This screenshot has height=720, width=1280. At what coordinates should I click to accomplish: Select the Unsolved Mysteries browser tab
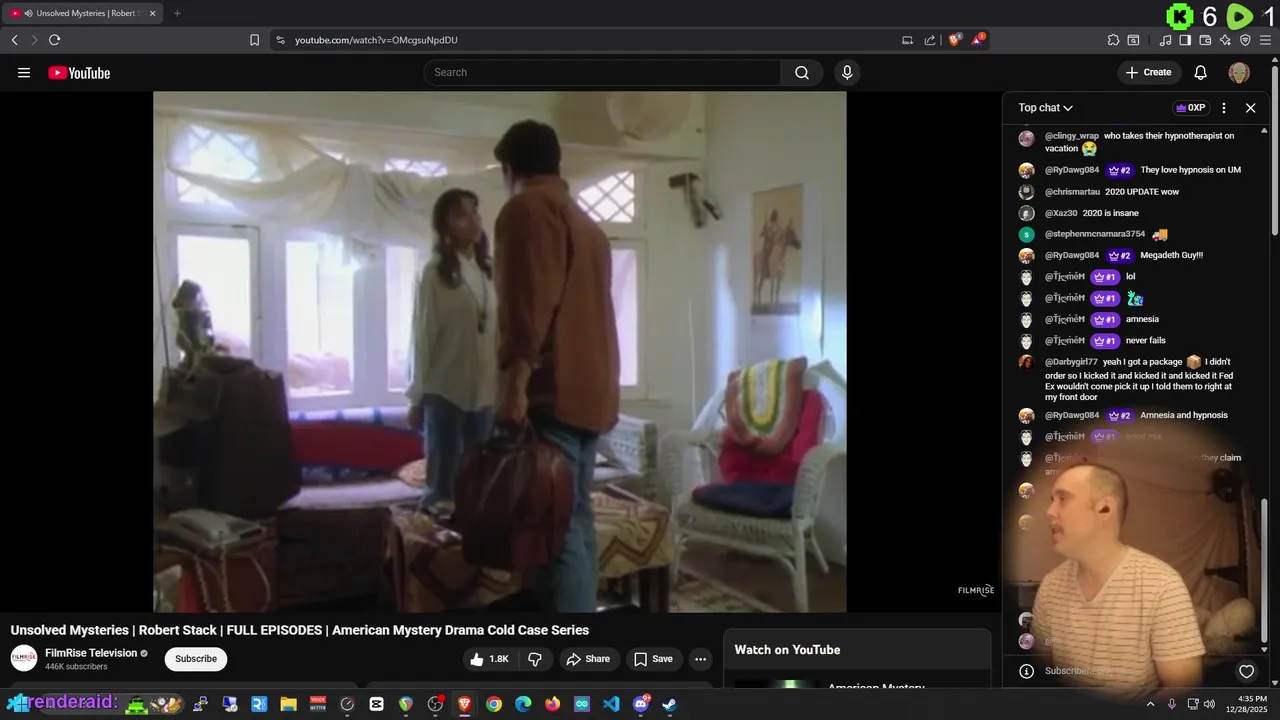coord(84,13)
